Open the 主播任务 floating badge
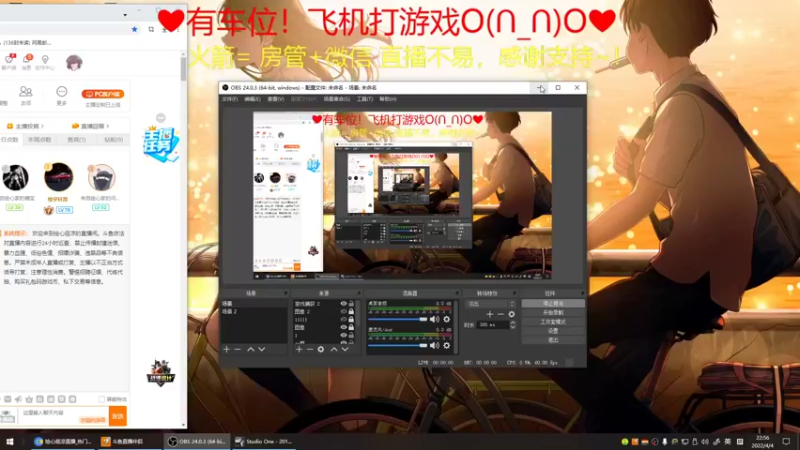Image resolution: width=800 pixels, height=450 pixels. pyautogui.click(x=161, y=142)
